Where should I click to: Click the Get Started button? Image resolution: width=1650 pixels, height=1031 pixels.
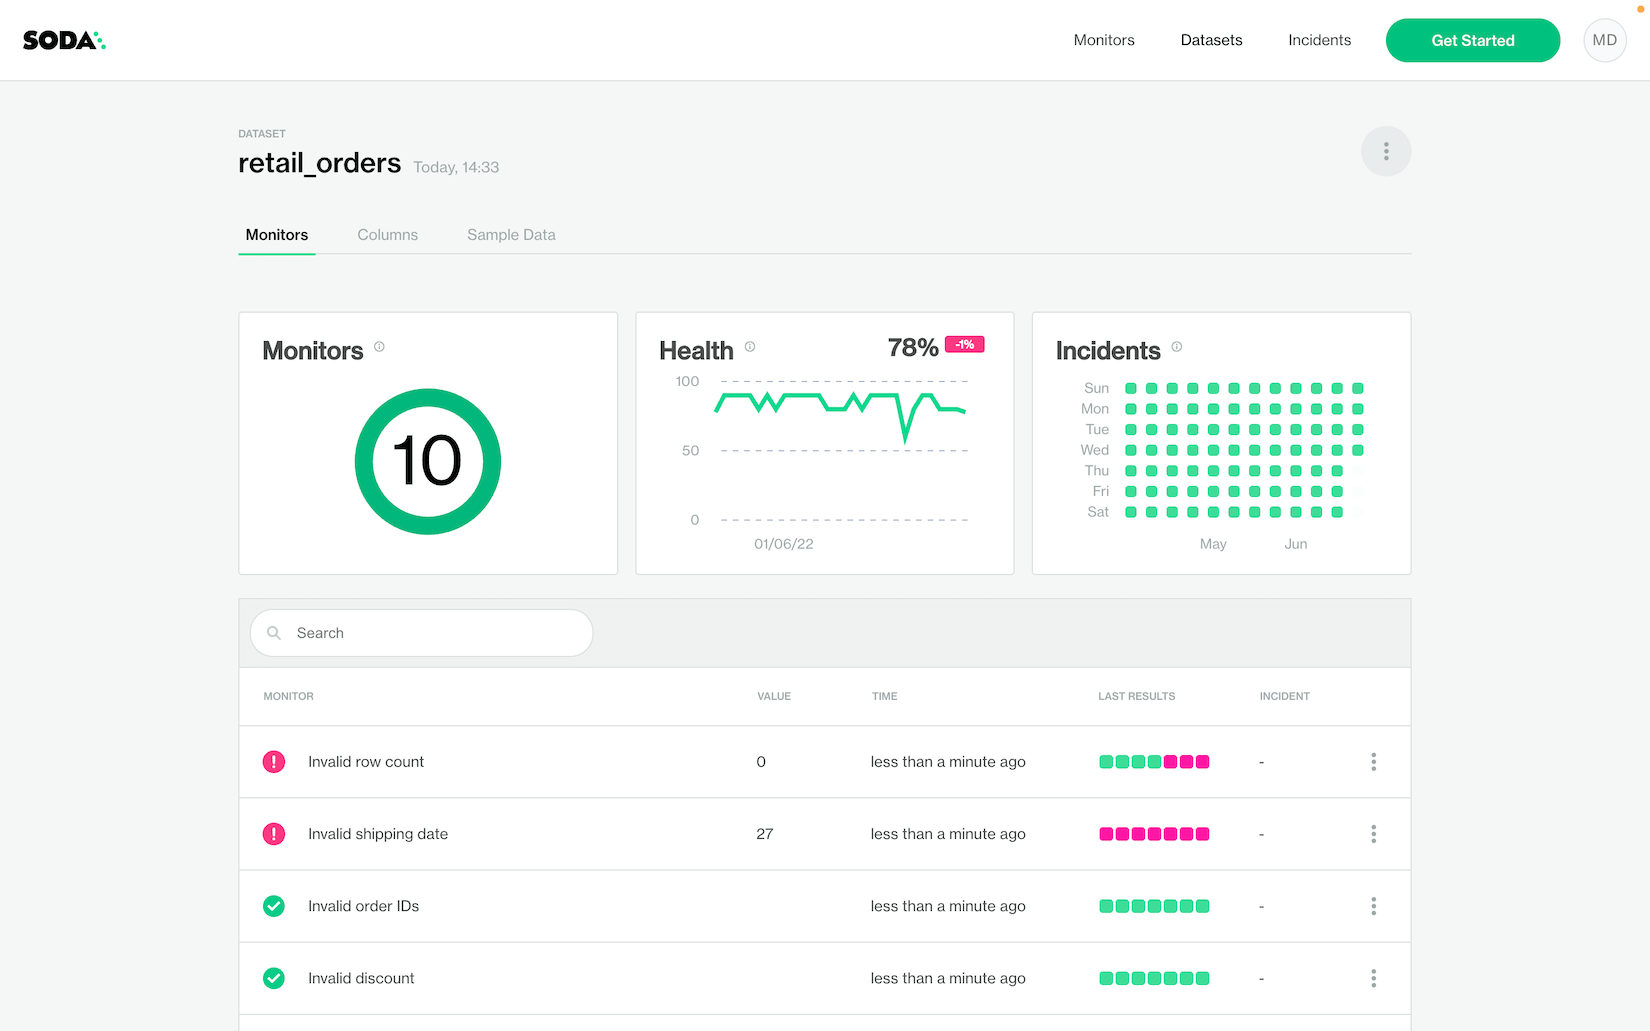tap(1473, 40)
